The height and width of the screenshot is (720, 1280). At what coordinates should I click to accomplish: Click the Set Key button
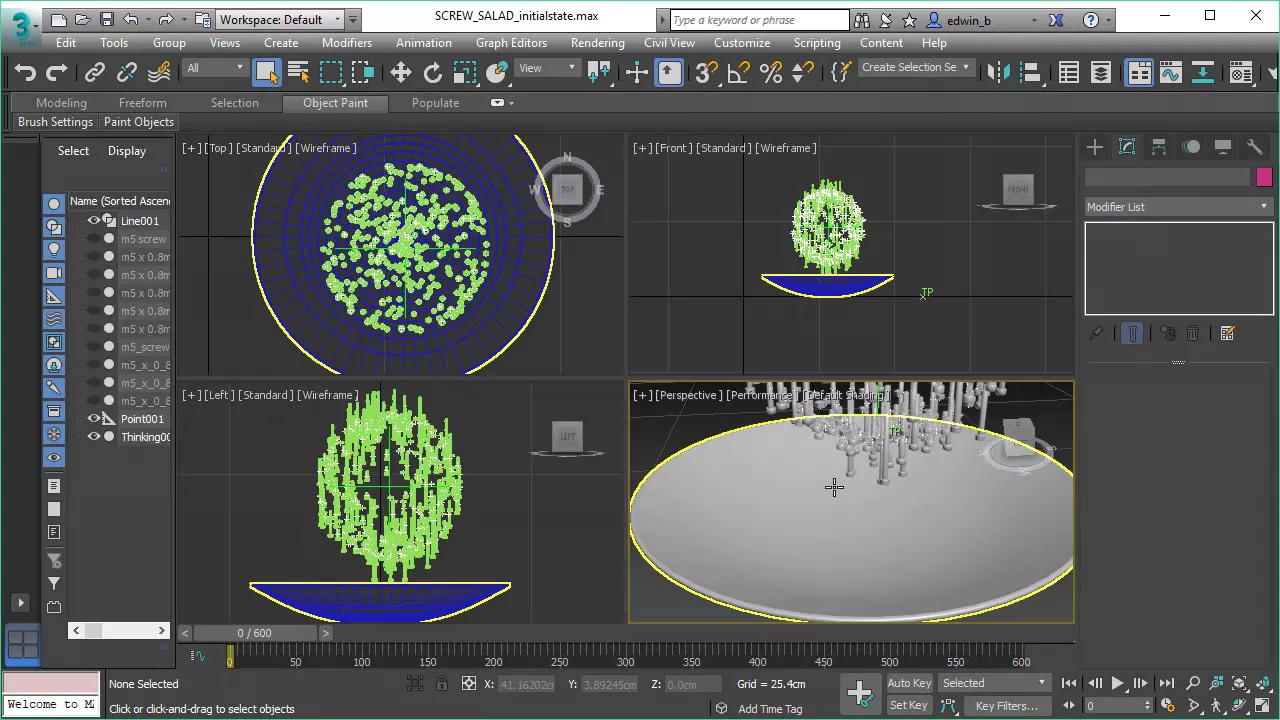coord(909,705)
